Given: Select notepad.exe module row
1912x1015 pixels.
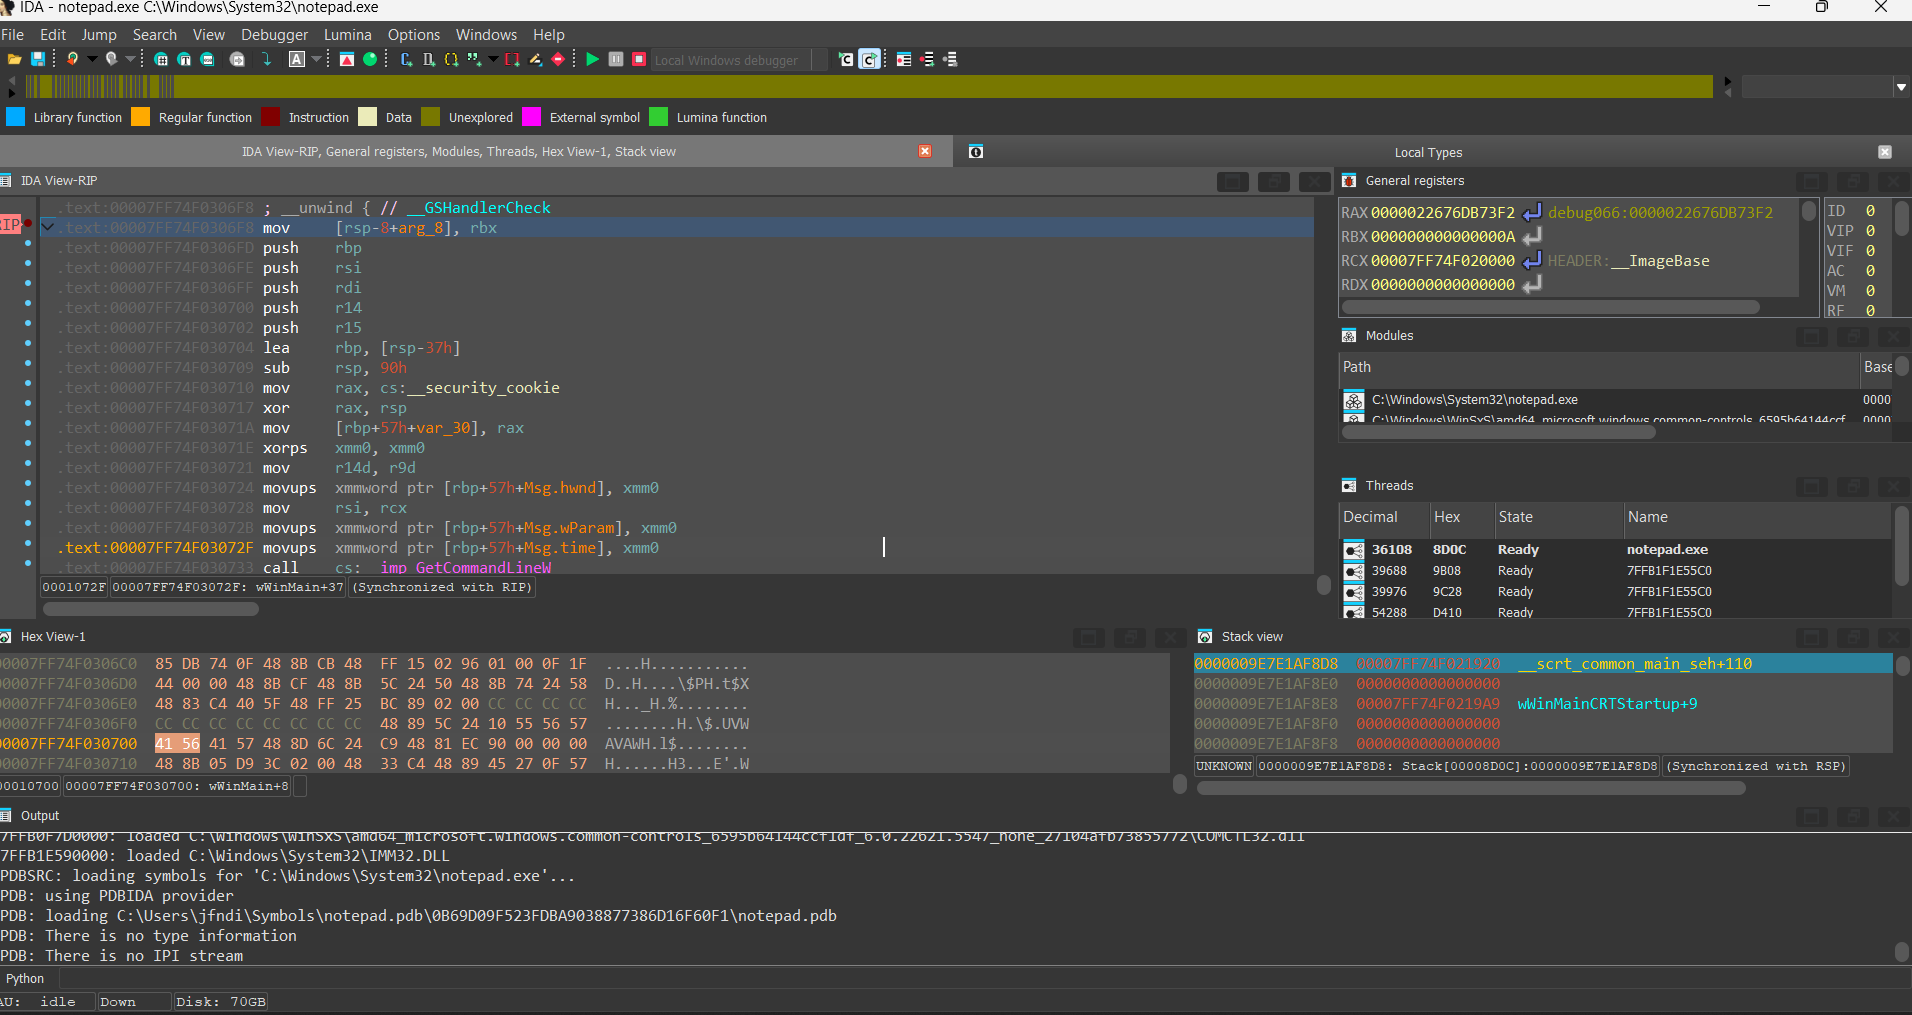Looking at the screenshot, I should click(1615, 400).
